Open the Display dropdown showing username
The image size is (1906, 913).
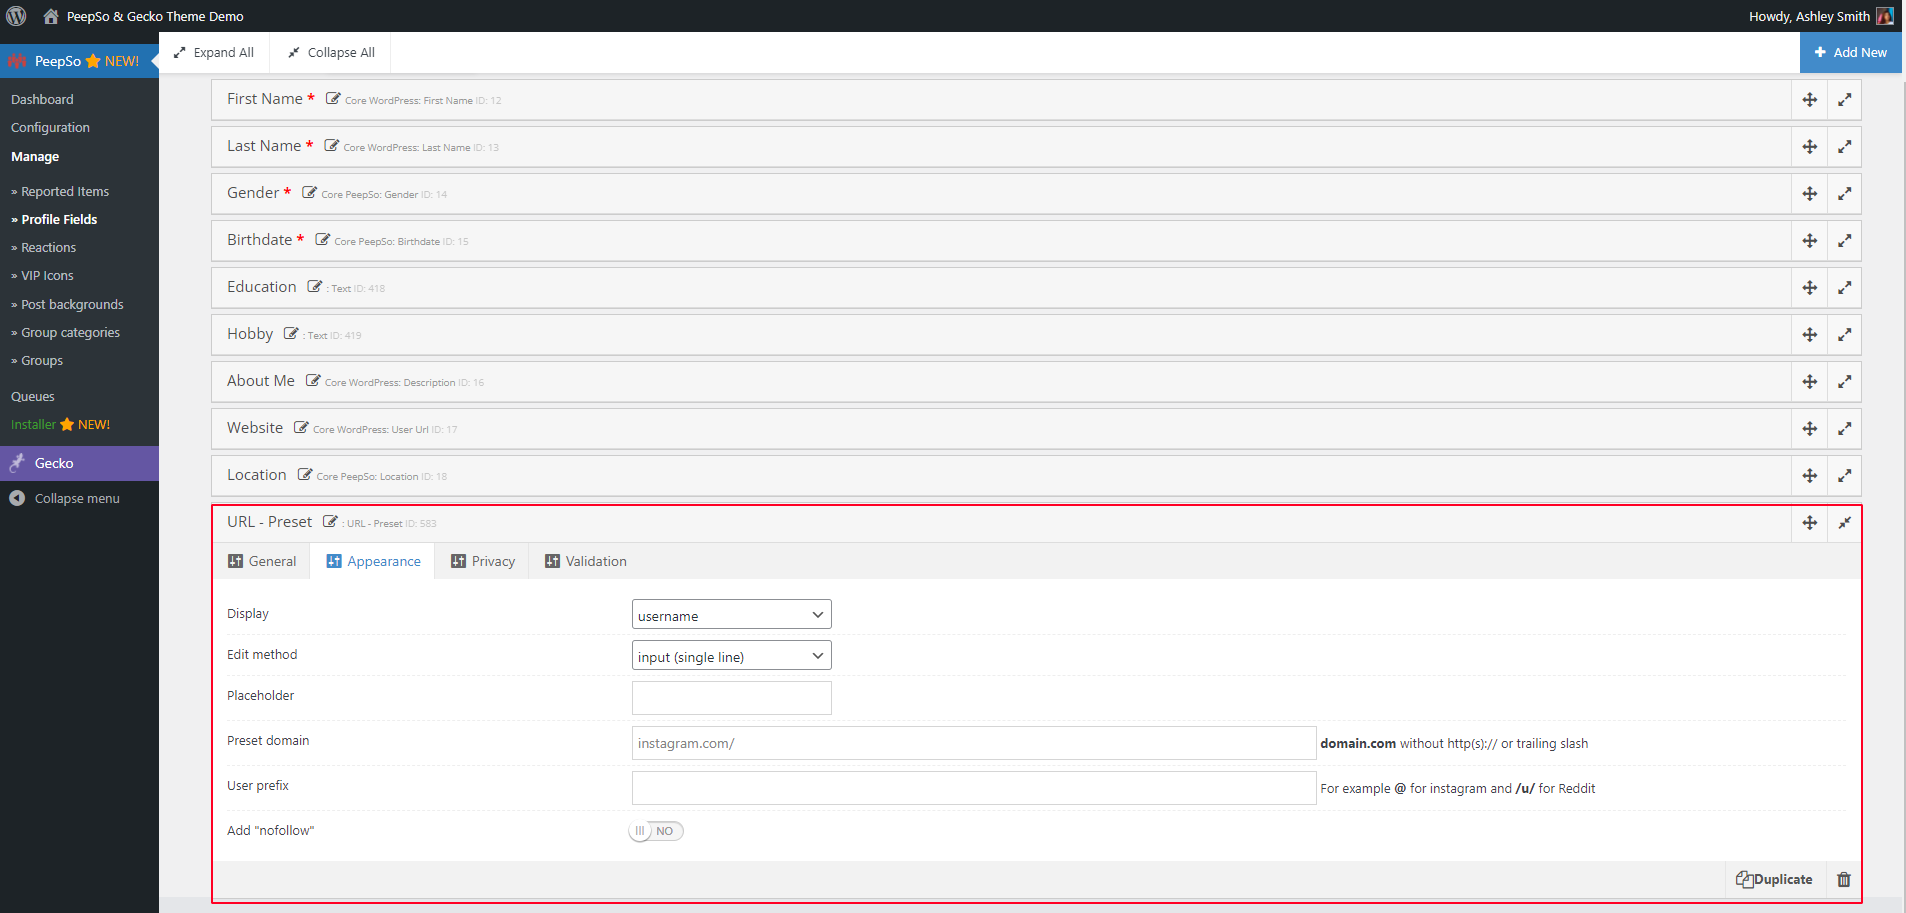732,615
